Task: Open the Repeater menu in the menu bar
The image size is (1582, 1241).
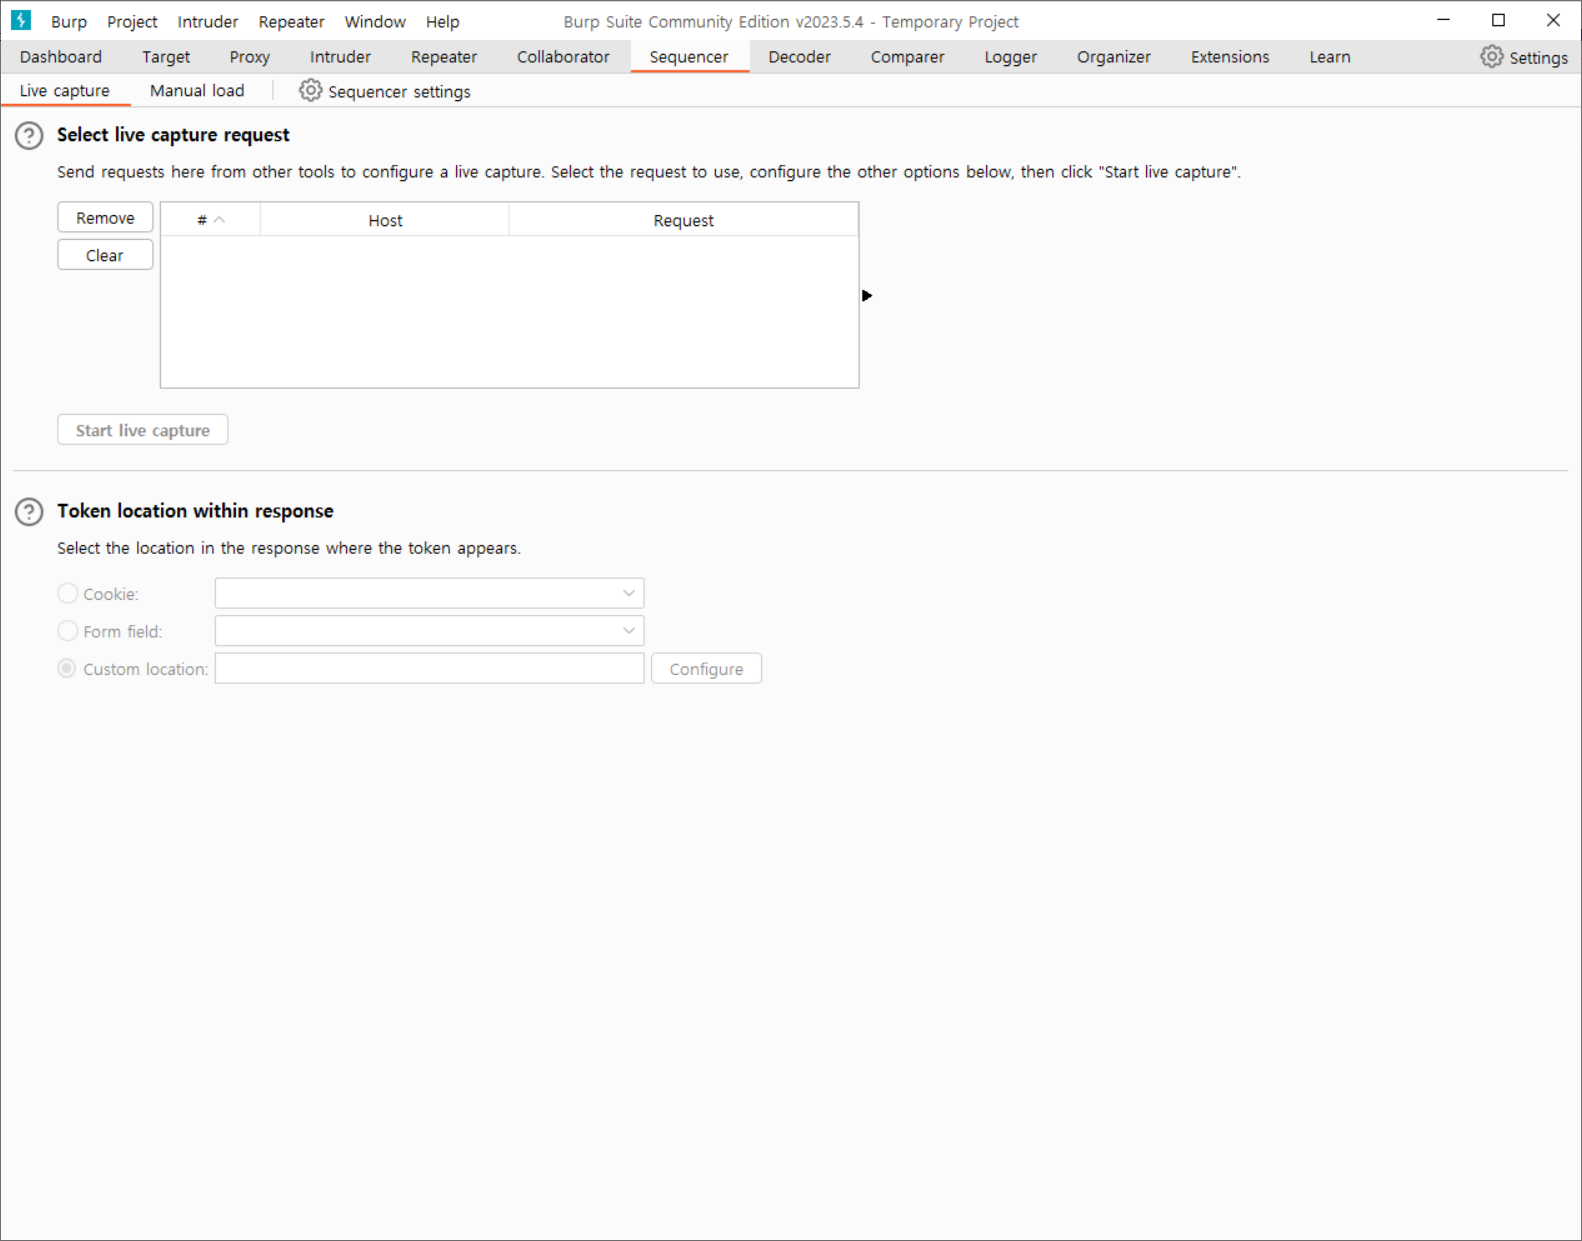Action: coord(291,21)
